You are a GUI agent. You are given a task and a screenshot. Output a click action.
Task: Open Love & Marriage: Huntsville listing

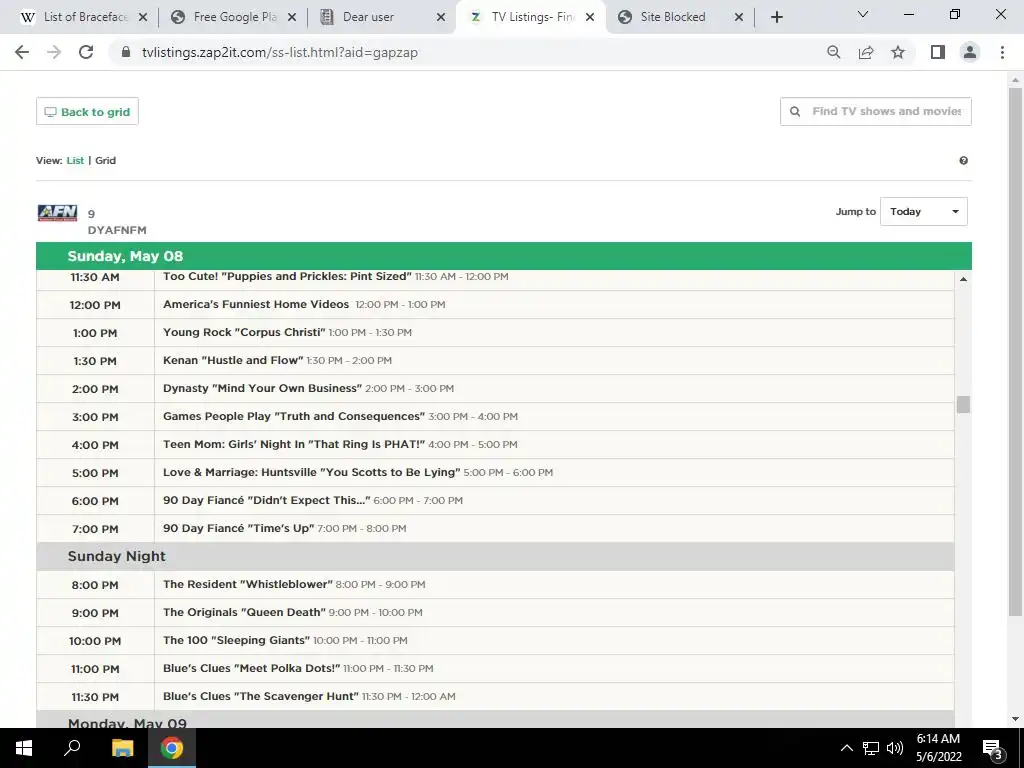[x=312, y=473]
